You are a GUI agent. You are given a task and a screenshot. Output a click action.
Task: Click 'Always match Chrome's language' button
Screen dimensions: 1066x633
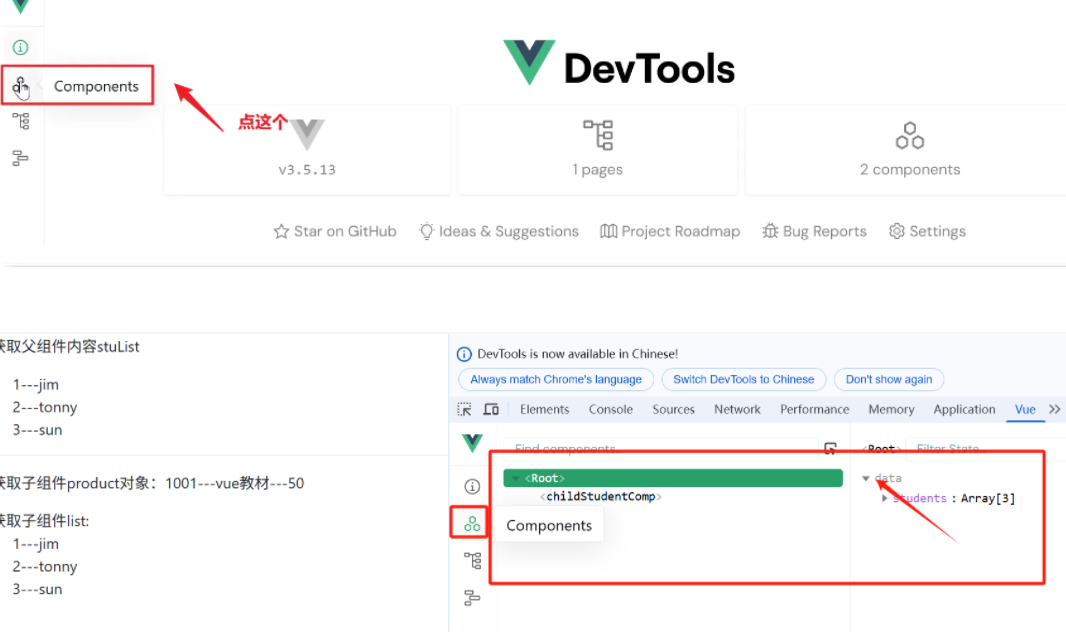click(x=555, y=379)
